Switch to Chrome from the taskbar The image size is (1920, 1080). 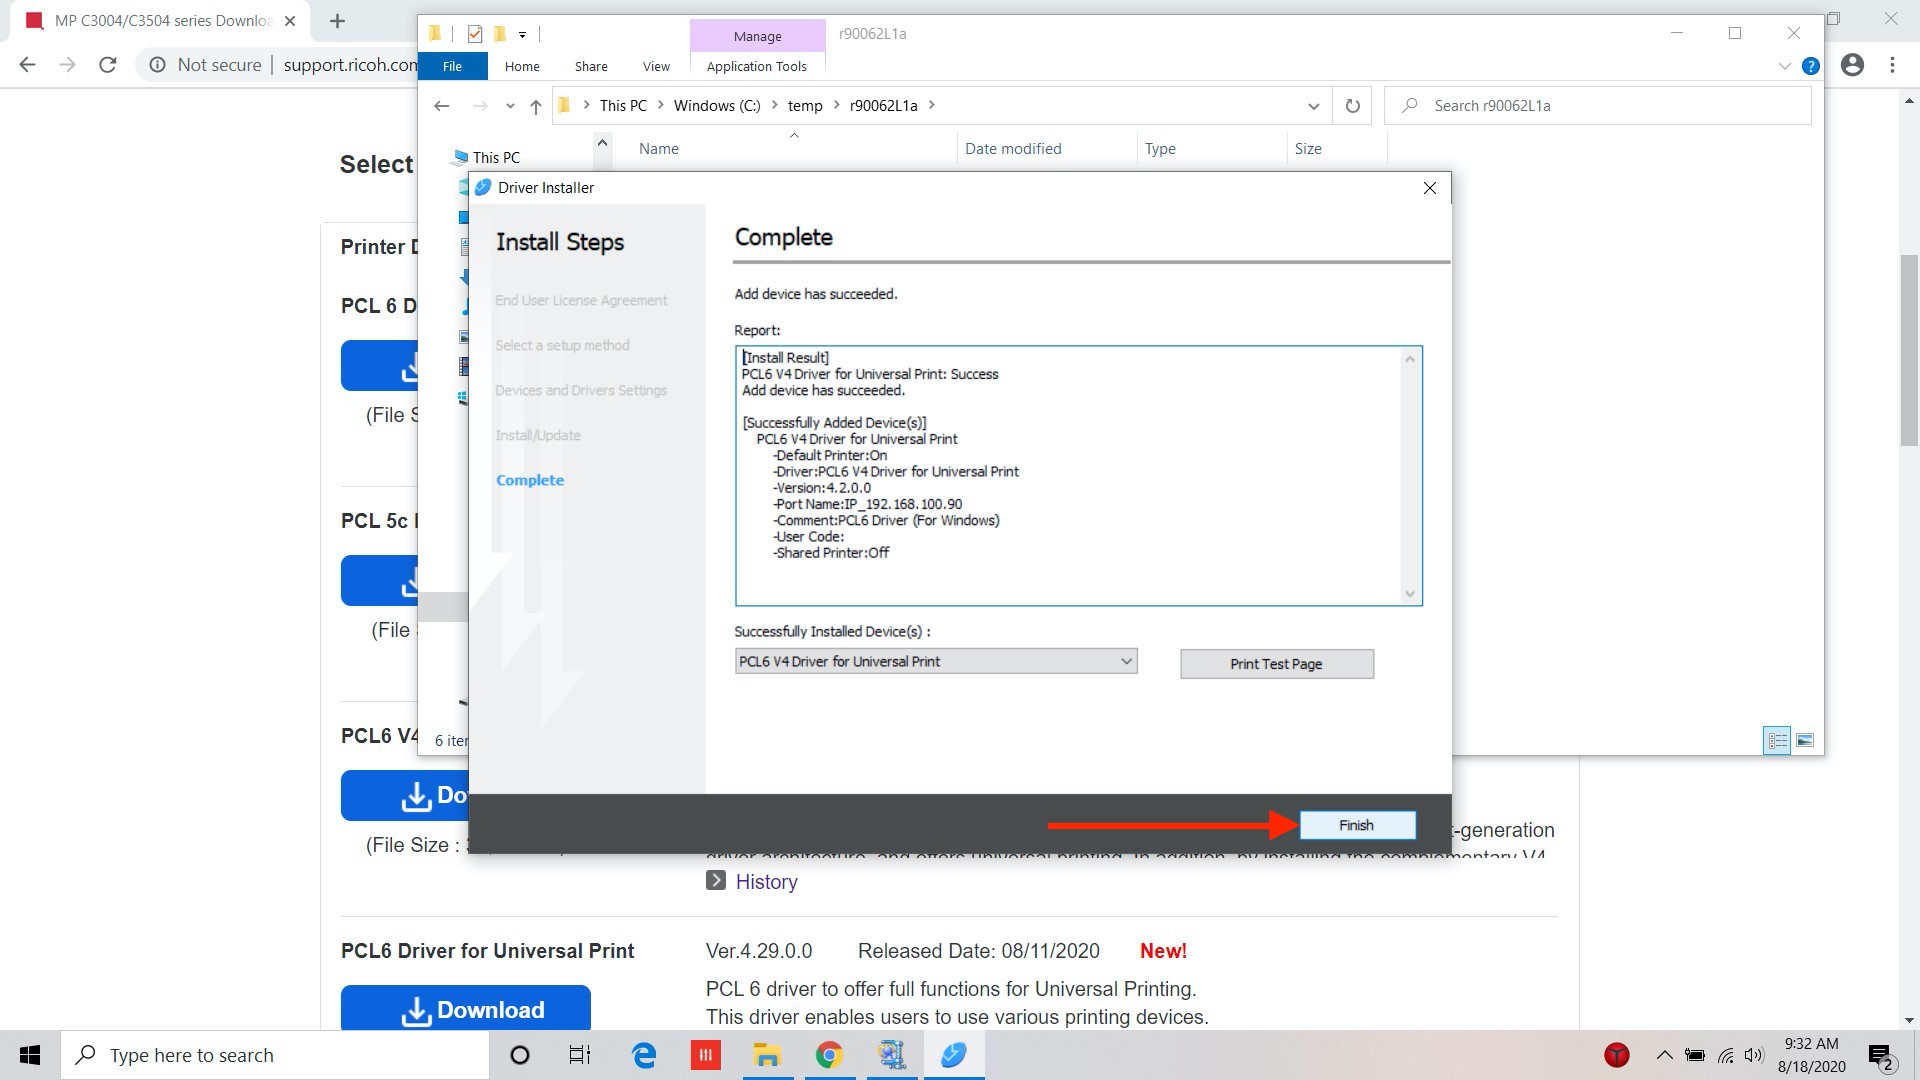[829, 1055]
